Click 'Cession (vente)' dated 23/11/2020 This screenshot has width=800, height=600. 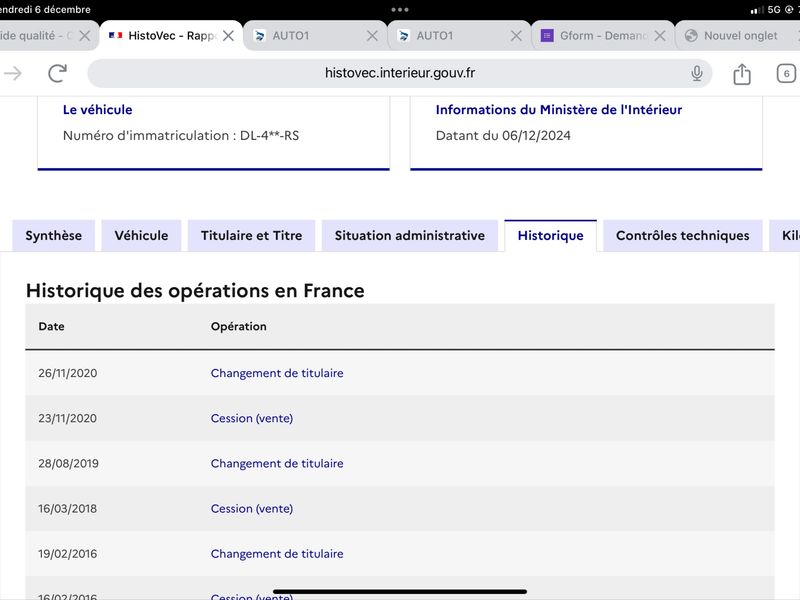[x=252, y=418]
